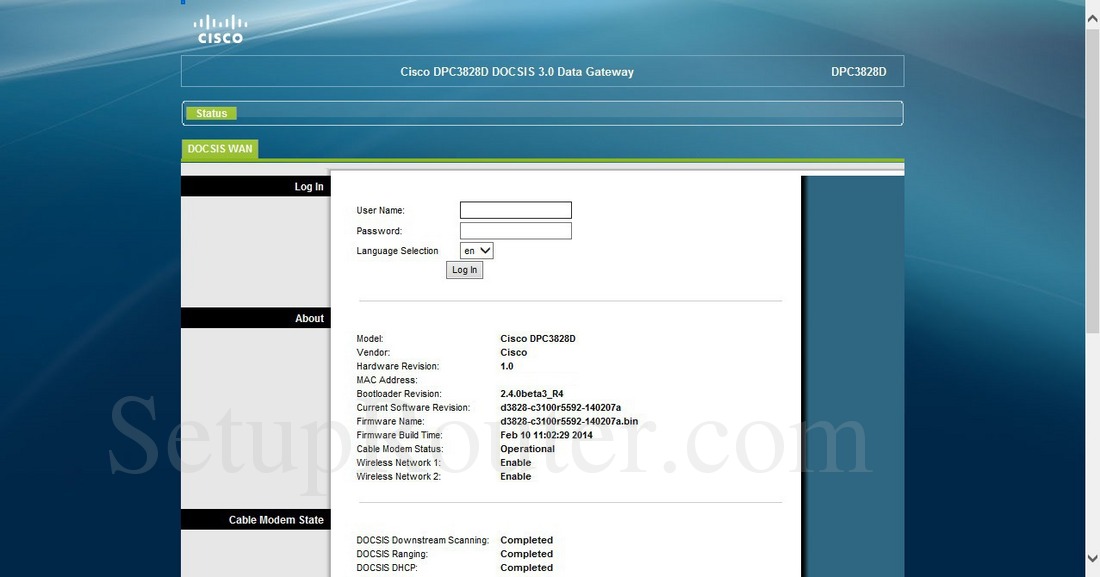Viewport: 1100px width, 577px height.
Task: Open the Status menu tab
Action: pos(211,113)
